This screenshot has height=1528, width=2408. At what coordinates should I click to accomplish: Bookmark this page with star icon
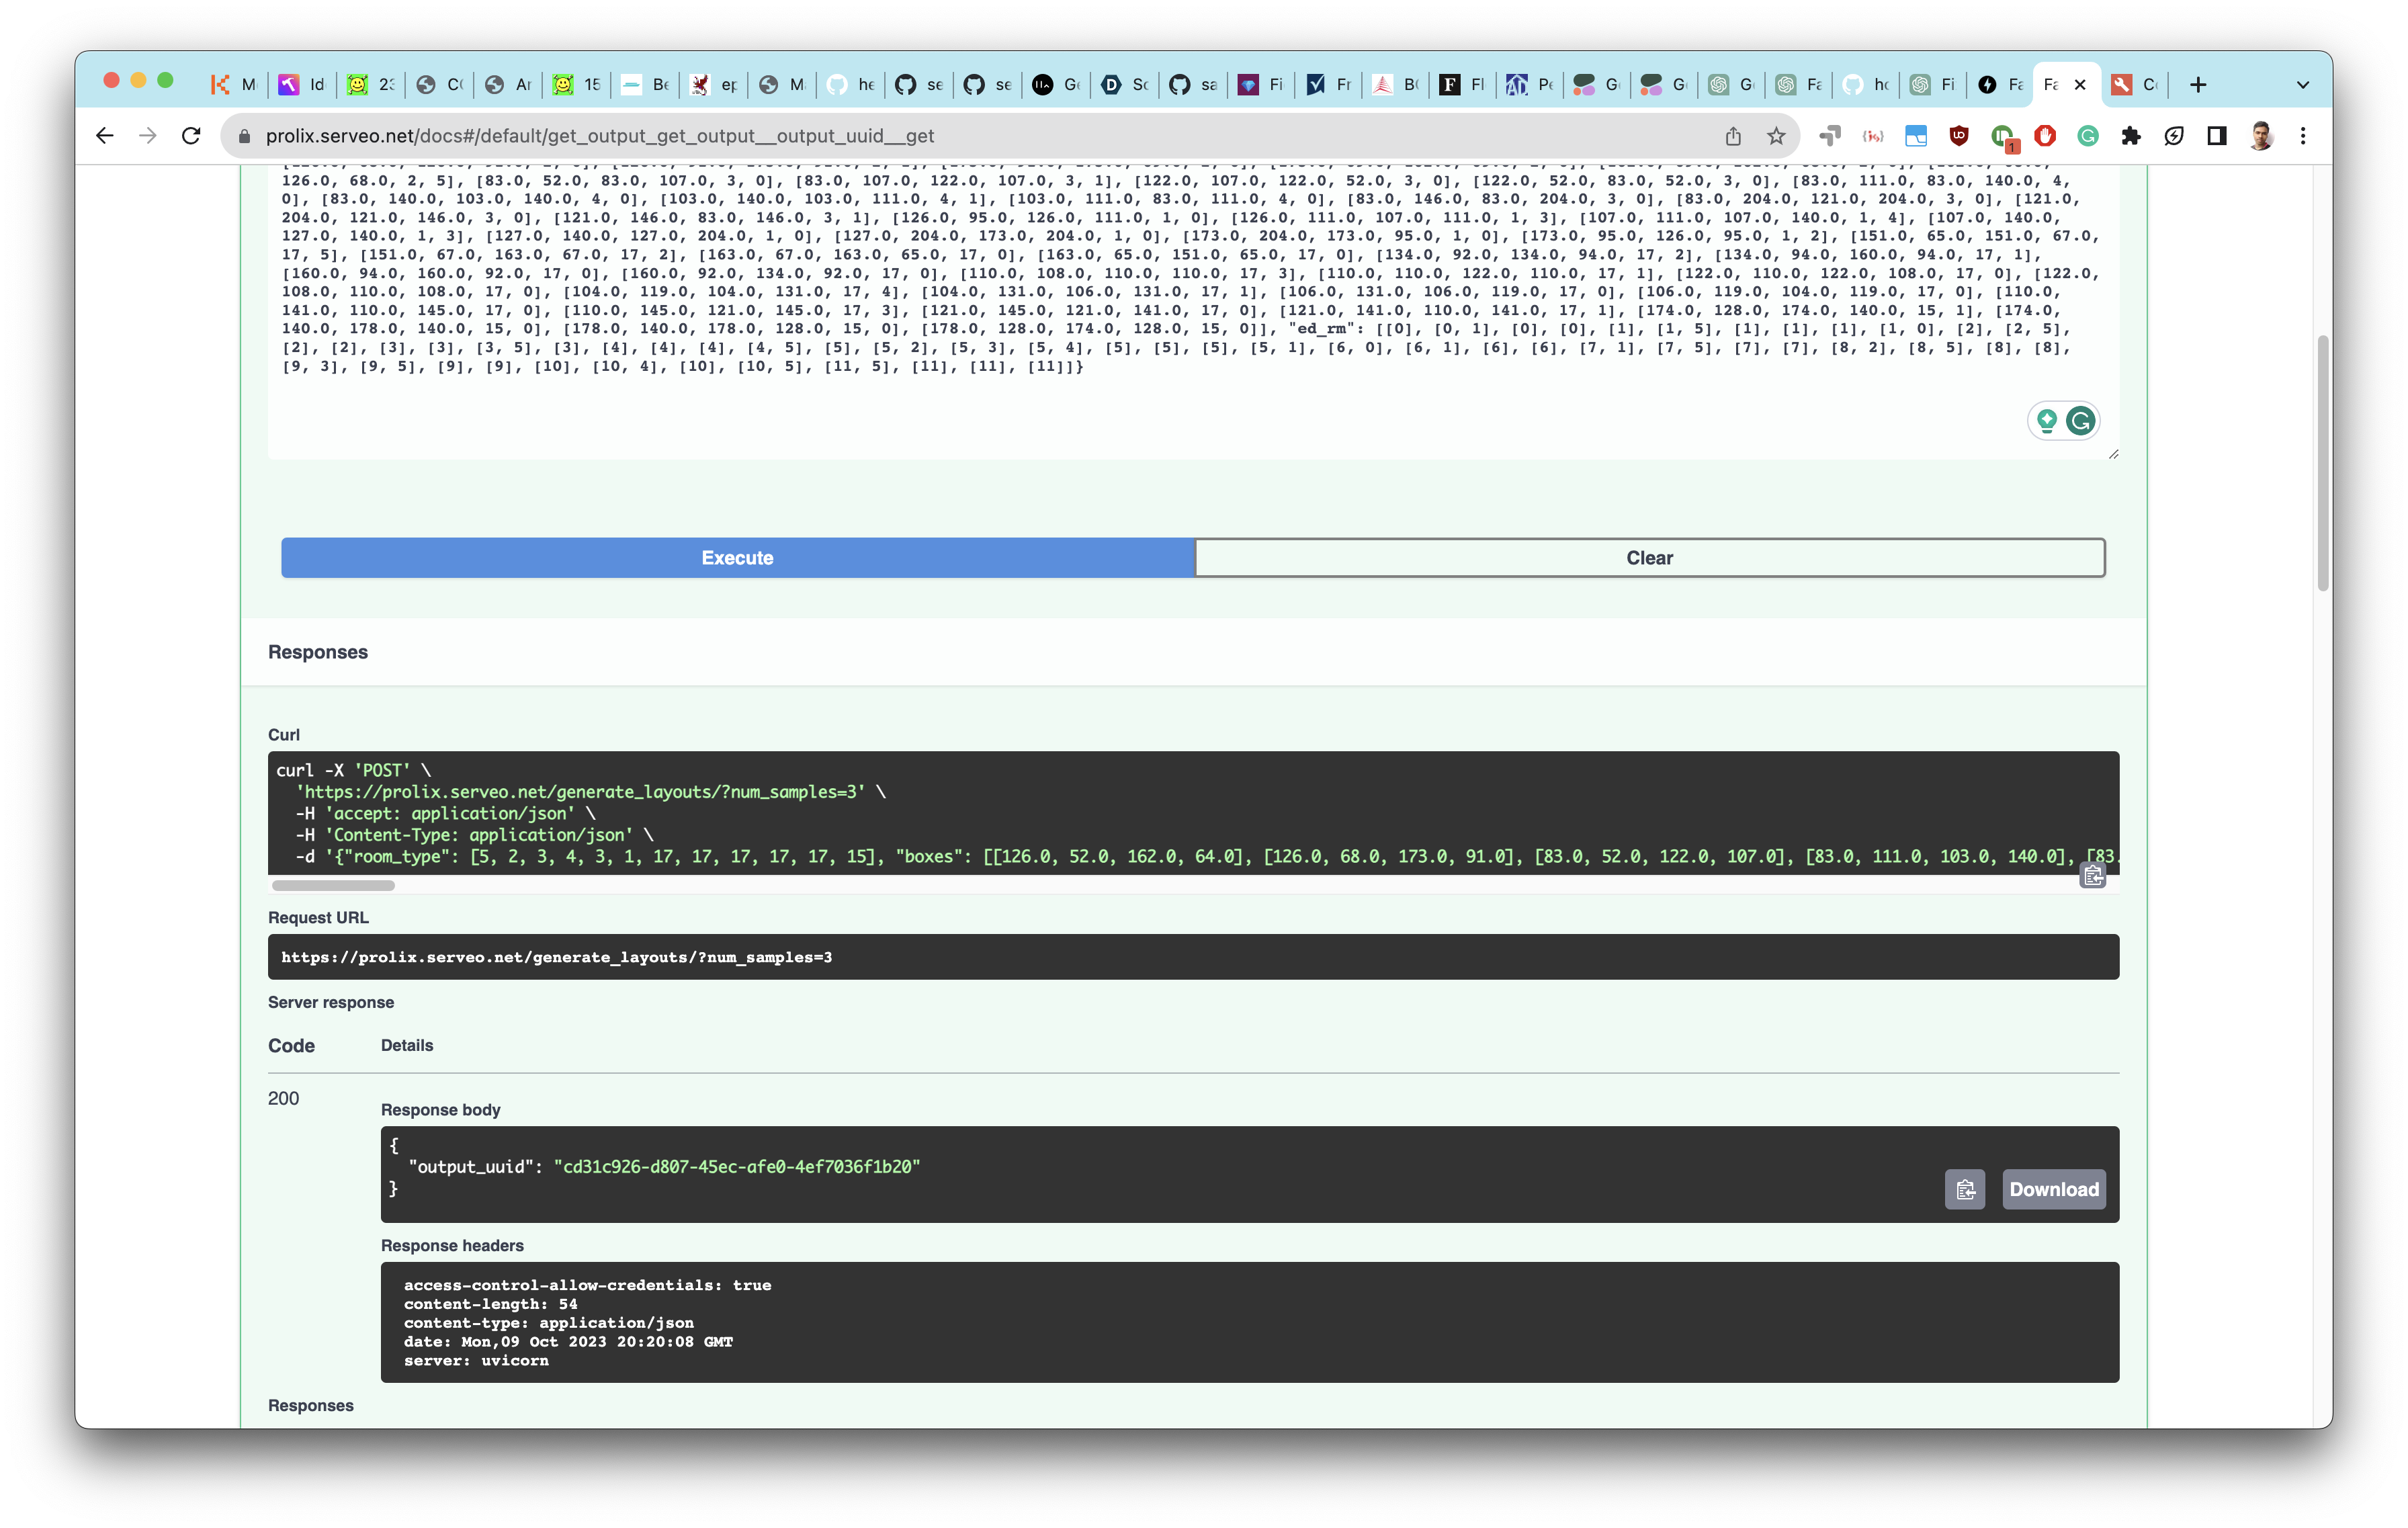(1776, 136)
